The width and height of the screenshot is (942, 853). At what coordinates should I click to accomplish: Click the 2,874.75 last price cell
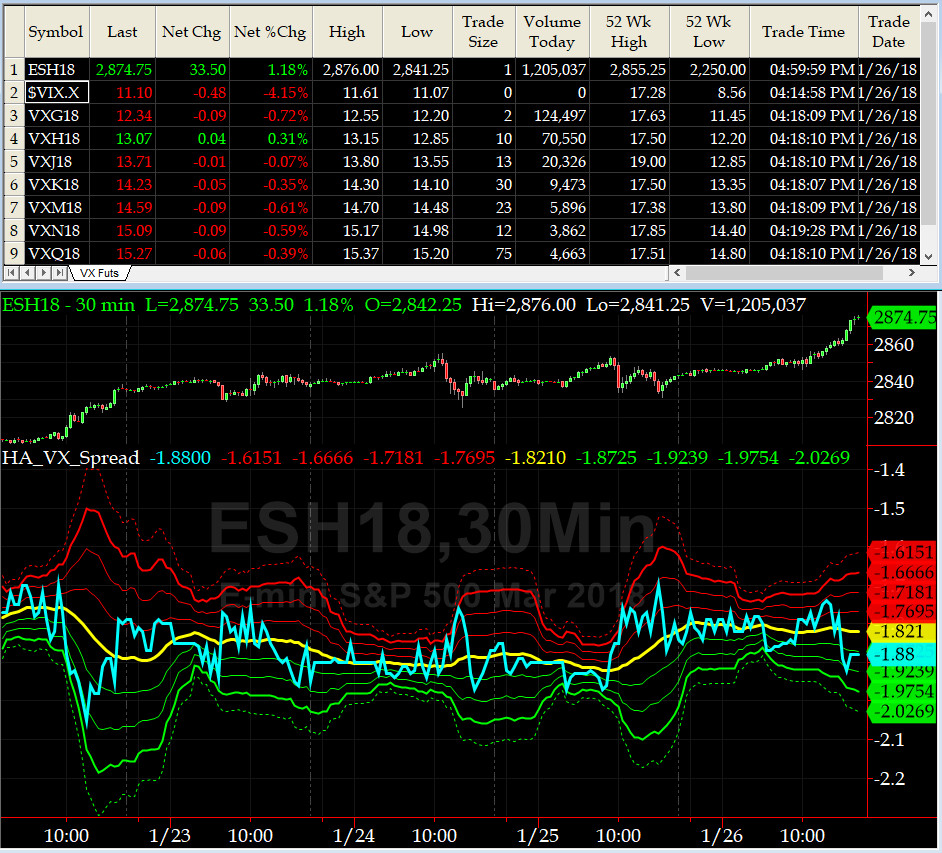(123, 70)
